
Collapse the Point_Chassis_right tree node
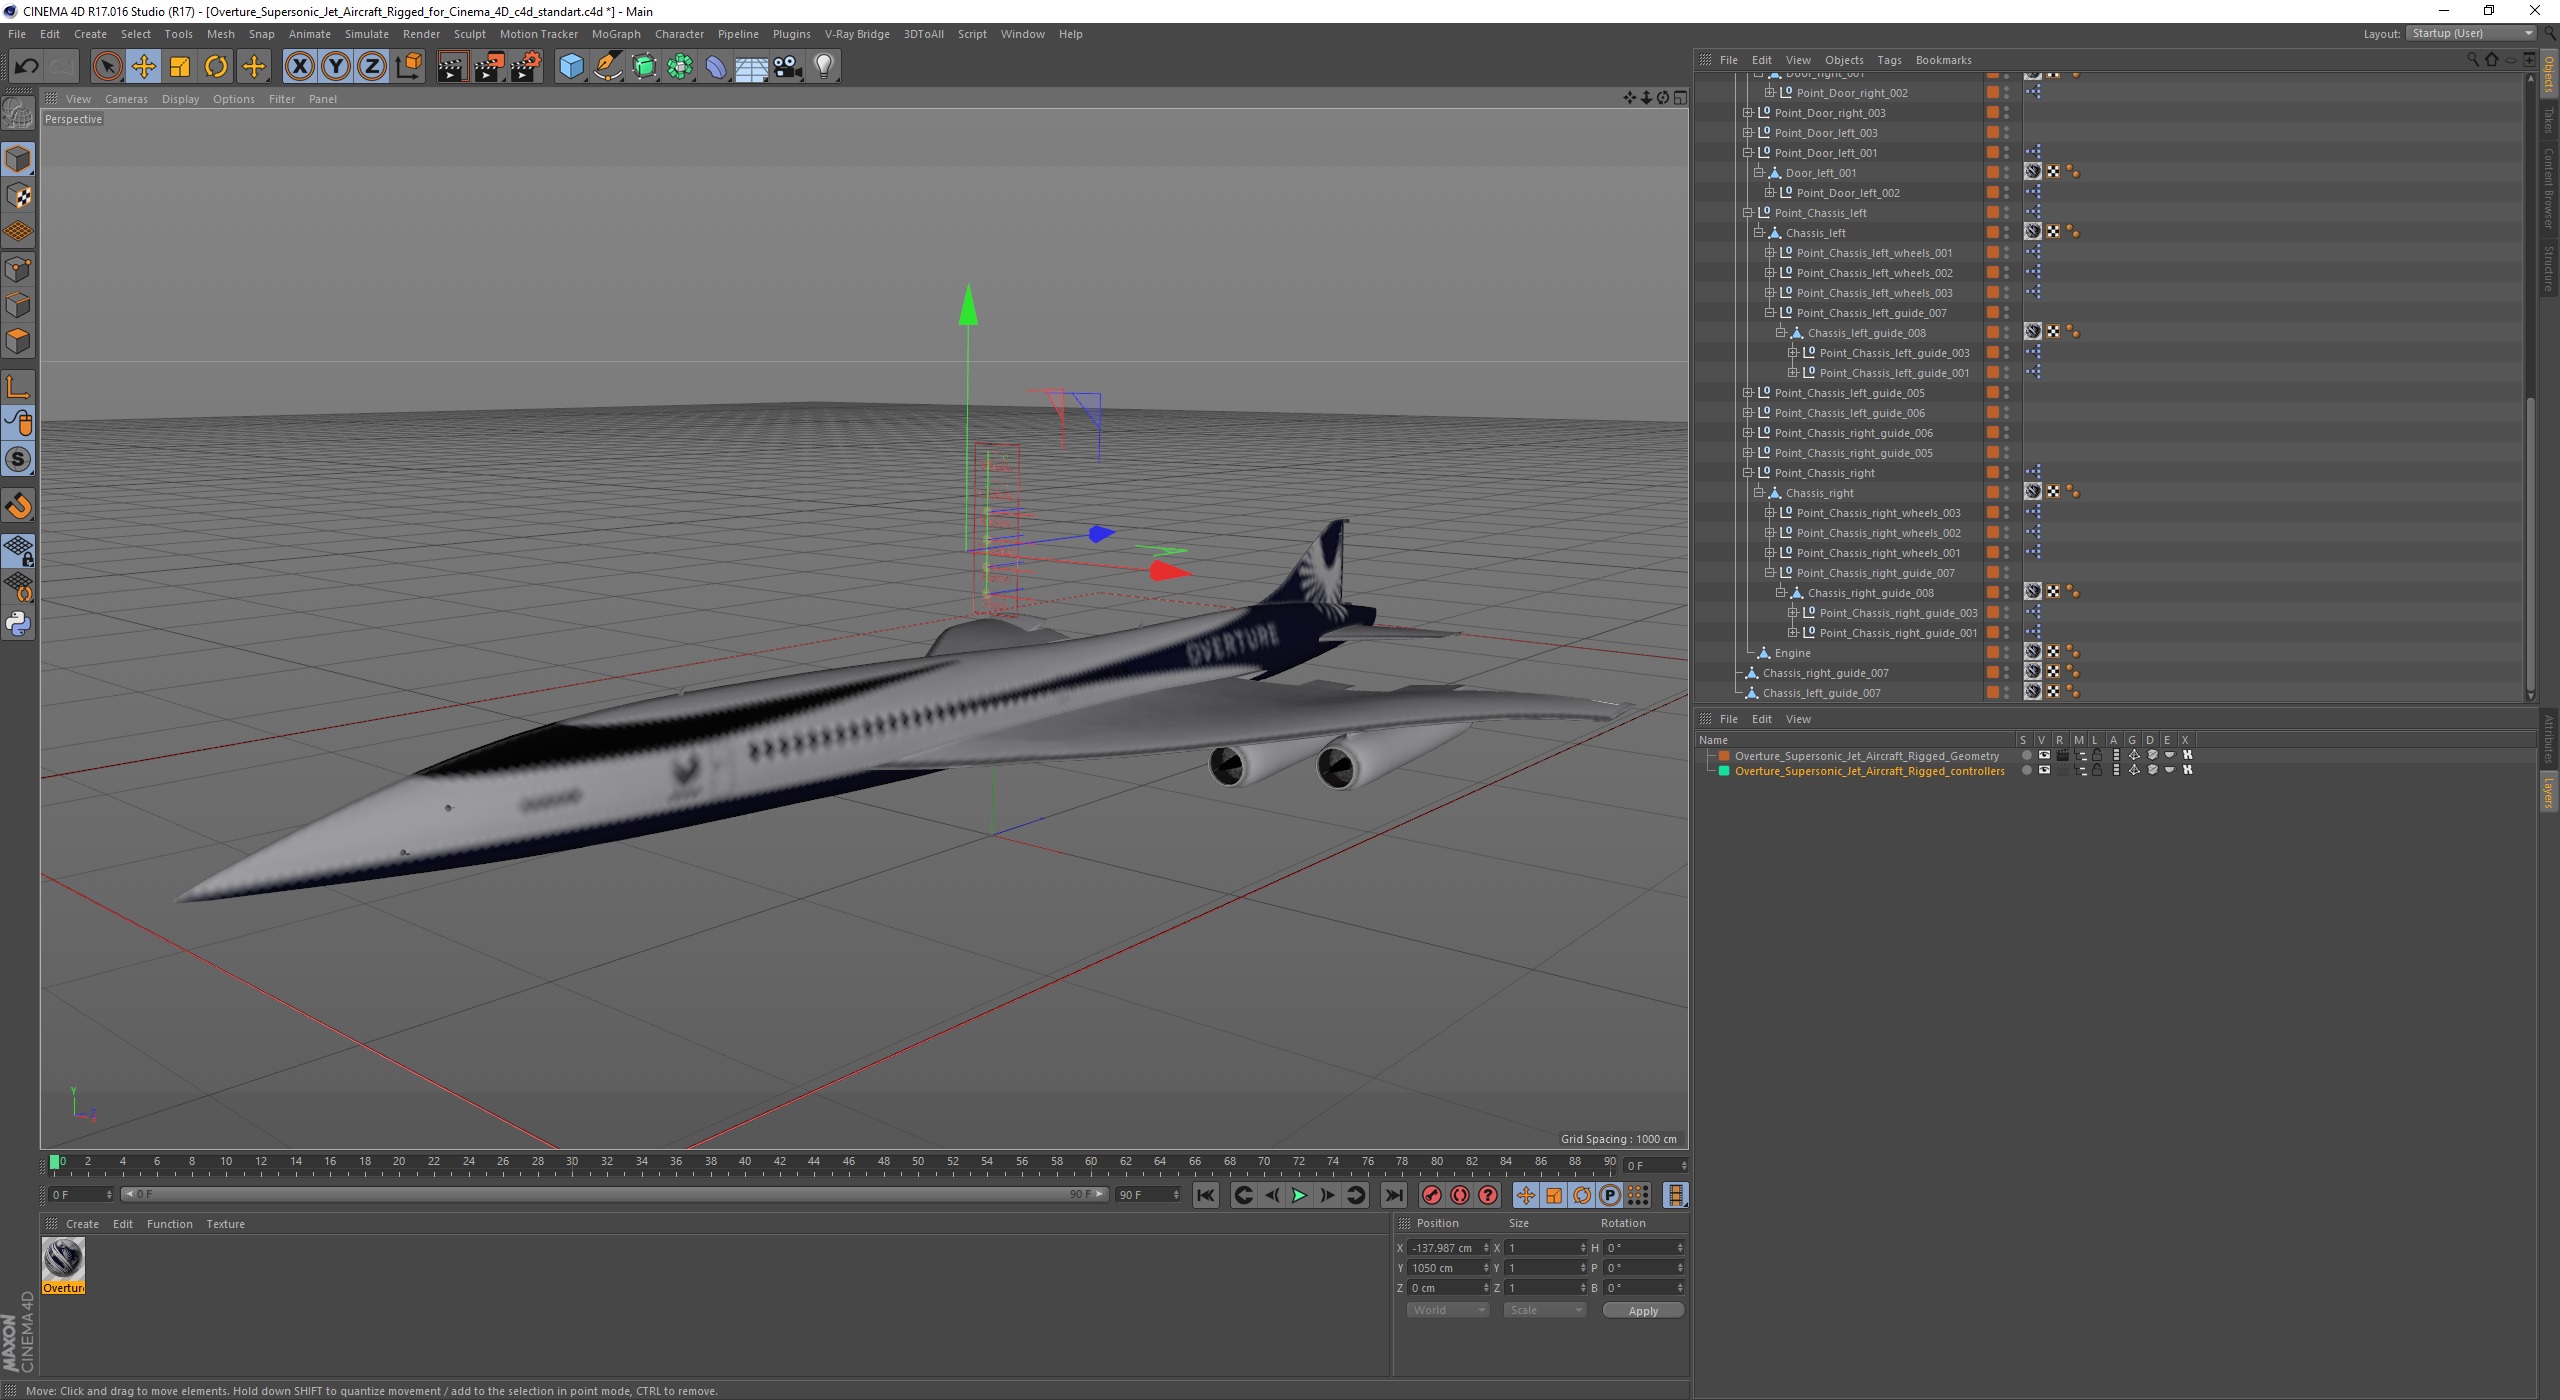click(x=1747, y=473)
